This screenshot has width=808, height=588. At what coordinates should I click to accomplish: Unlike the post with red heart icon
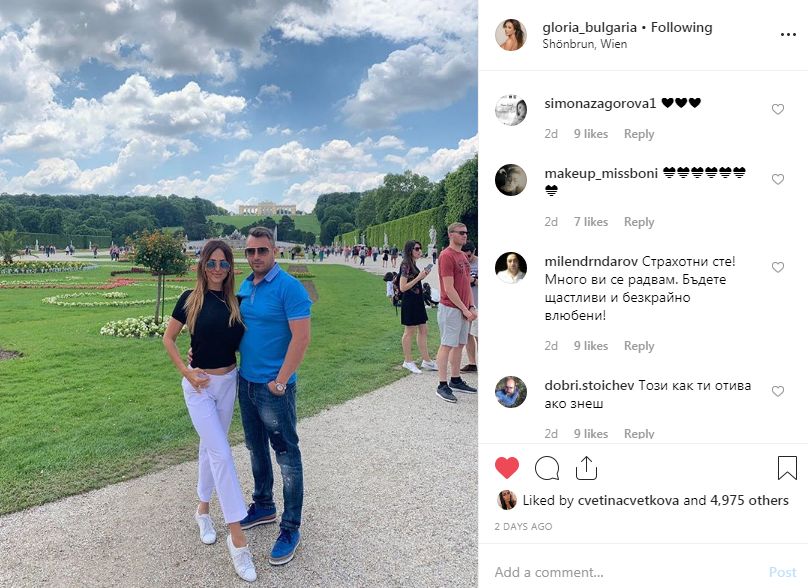[x=507, y=467]
